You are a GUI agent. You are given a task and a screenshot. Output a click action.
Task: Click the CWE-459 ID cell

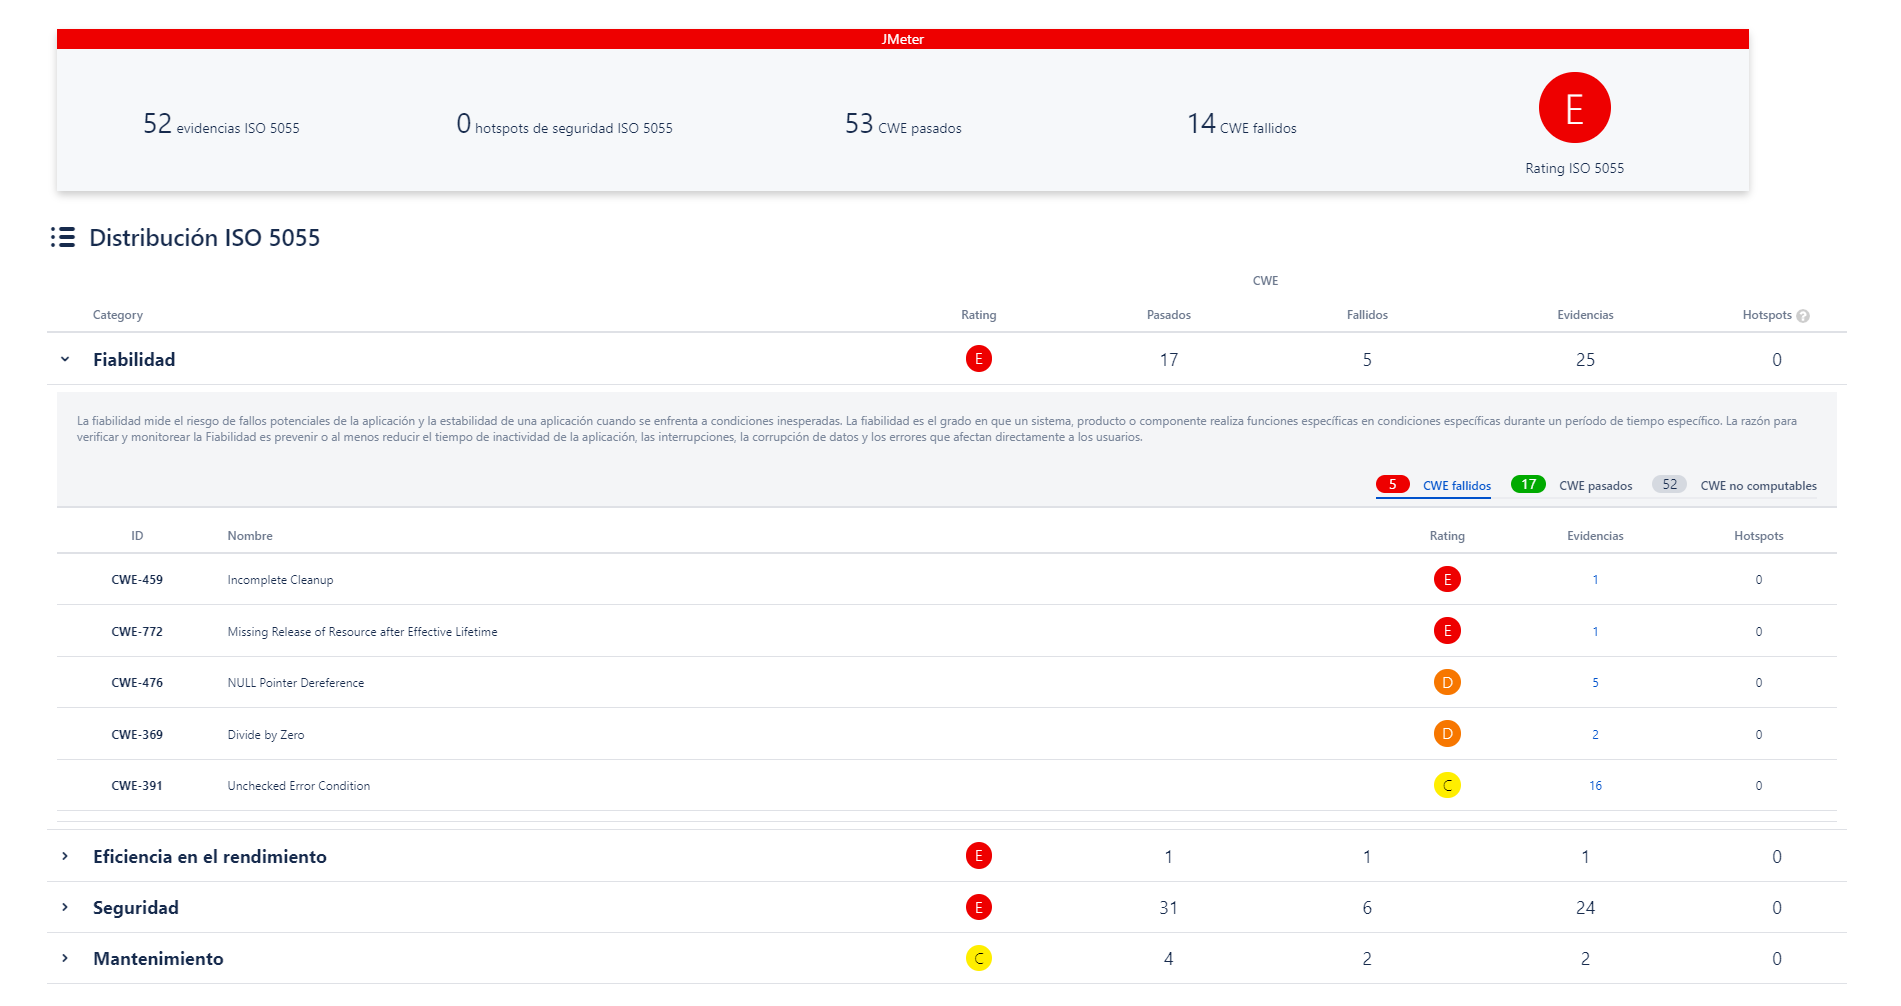(137, 580)
